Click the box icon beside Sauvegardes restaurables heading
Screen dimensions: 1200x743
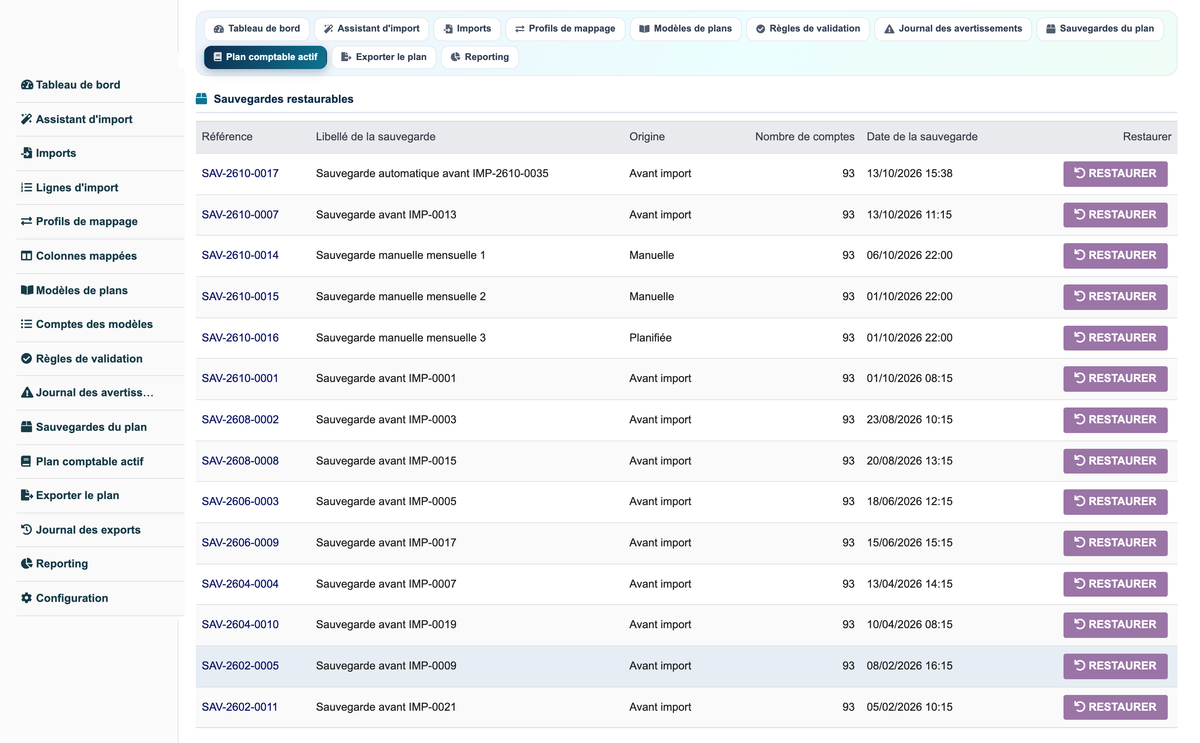pos(201,99)
